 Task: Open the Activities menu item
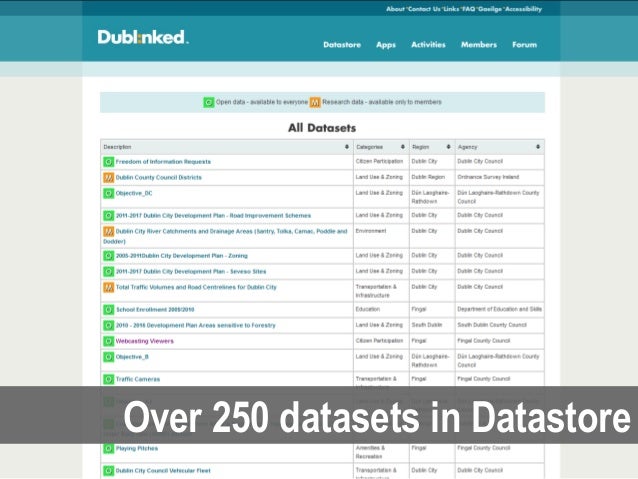click(428, 45)
